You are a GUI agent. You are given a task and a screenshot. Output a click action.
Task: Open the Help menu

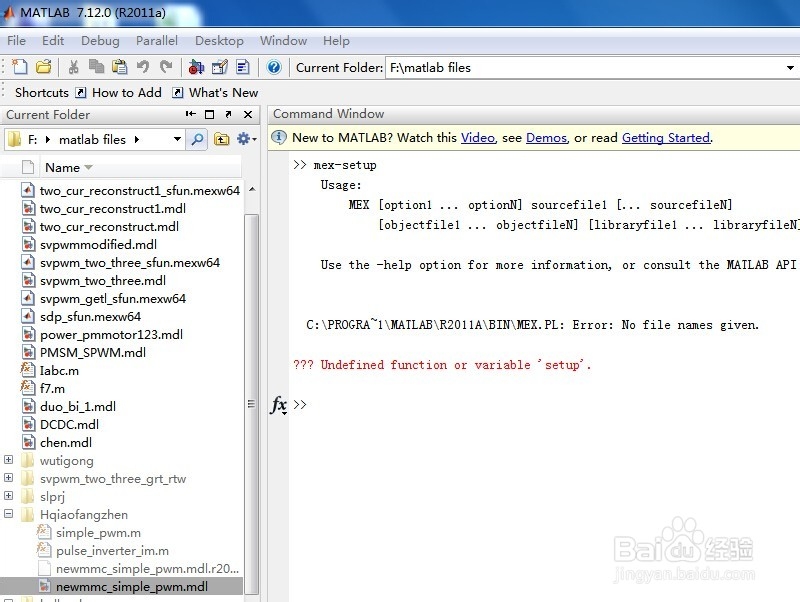[336, 41]
